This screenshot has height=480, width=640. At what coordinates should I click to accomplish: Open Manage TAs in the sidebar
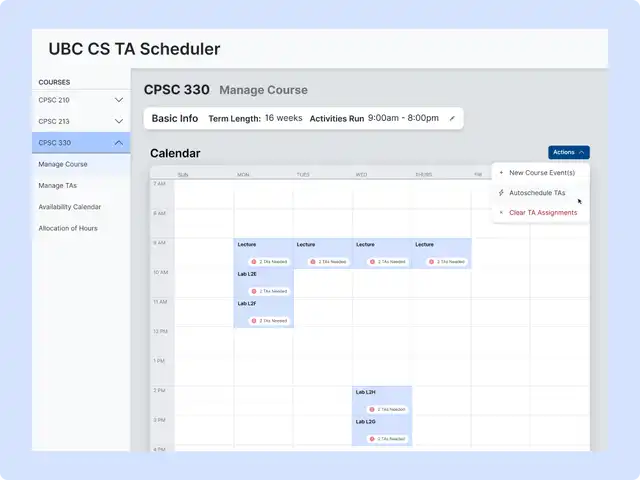click(57, 185)
